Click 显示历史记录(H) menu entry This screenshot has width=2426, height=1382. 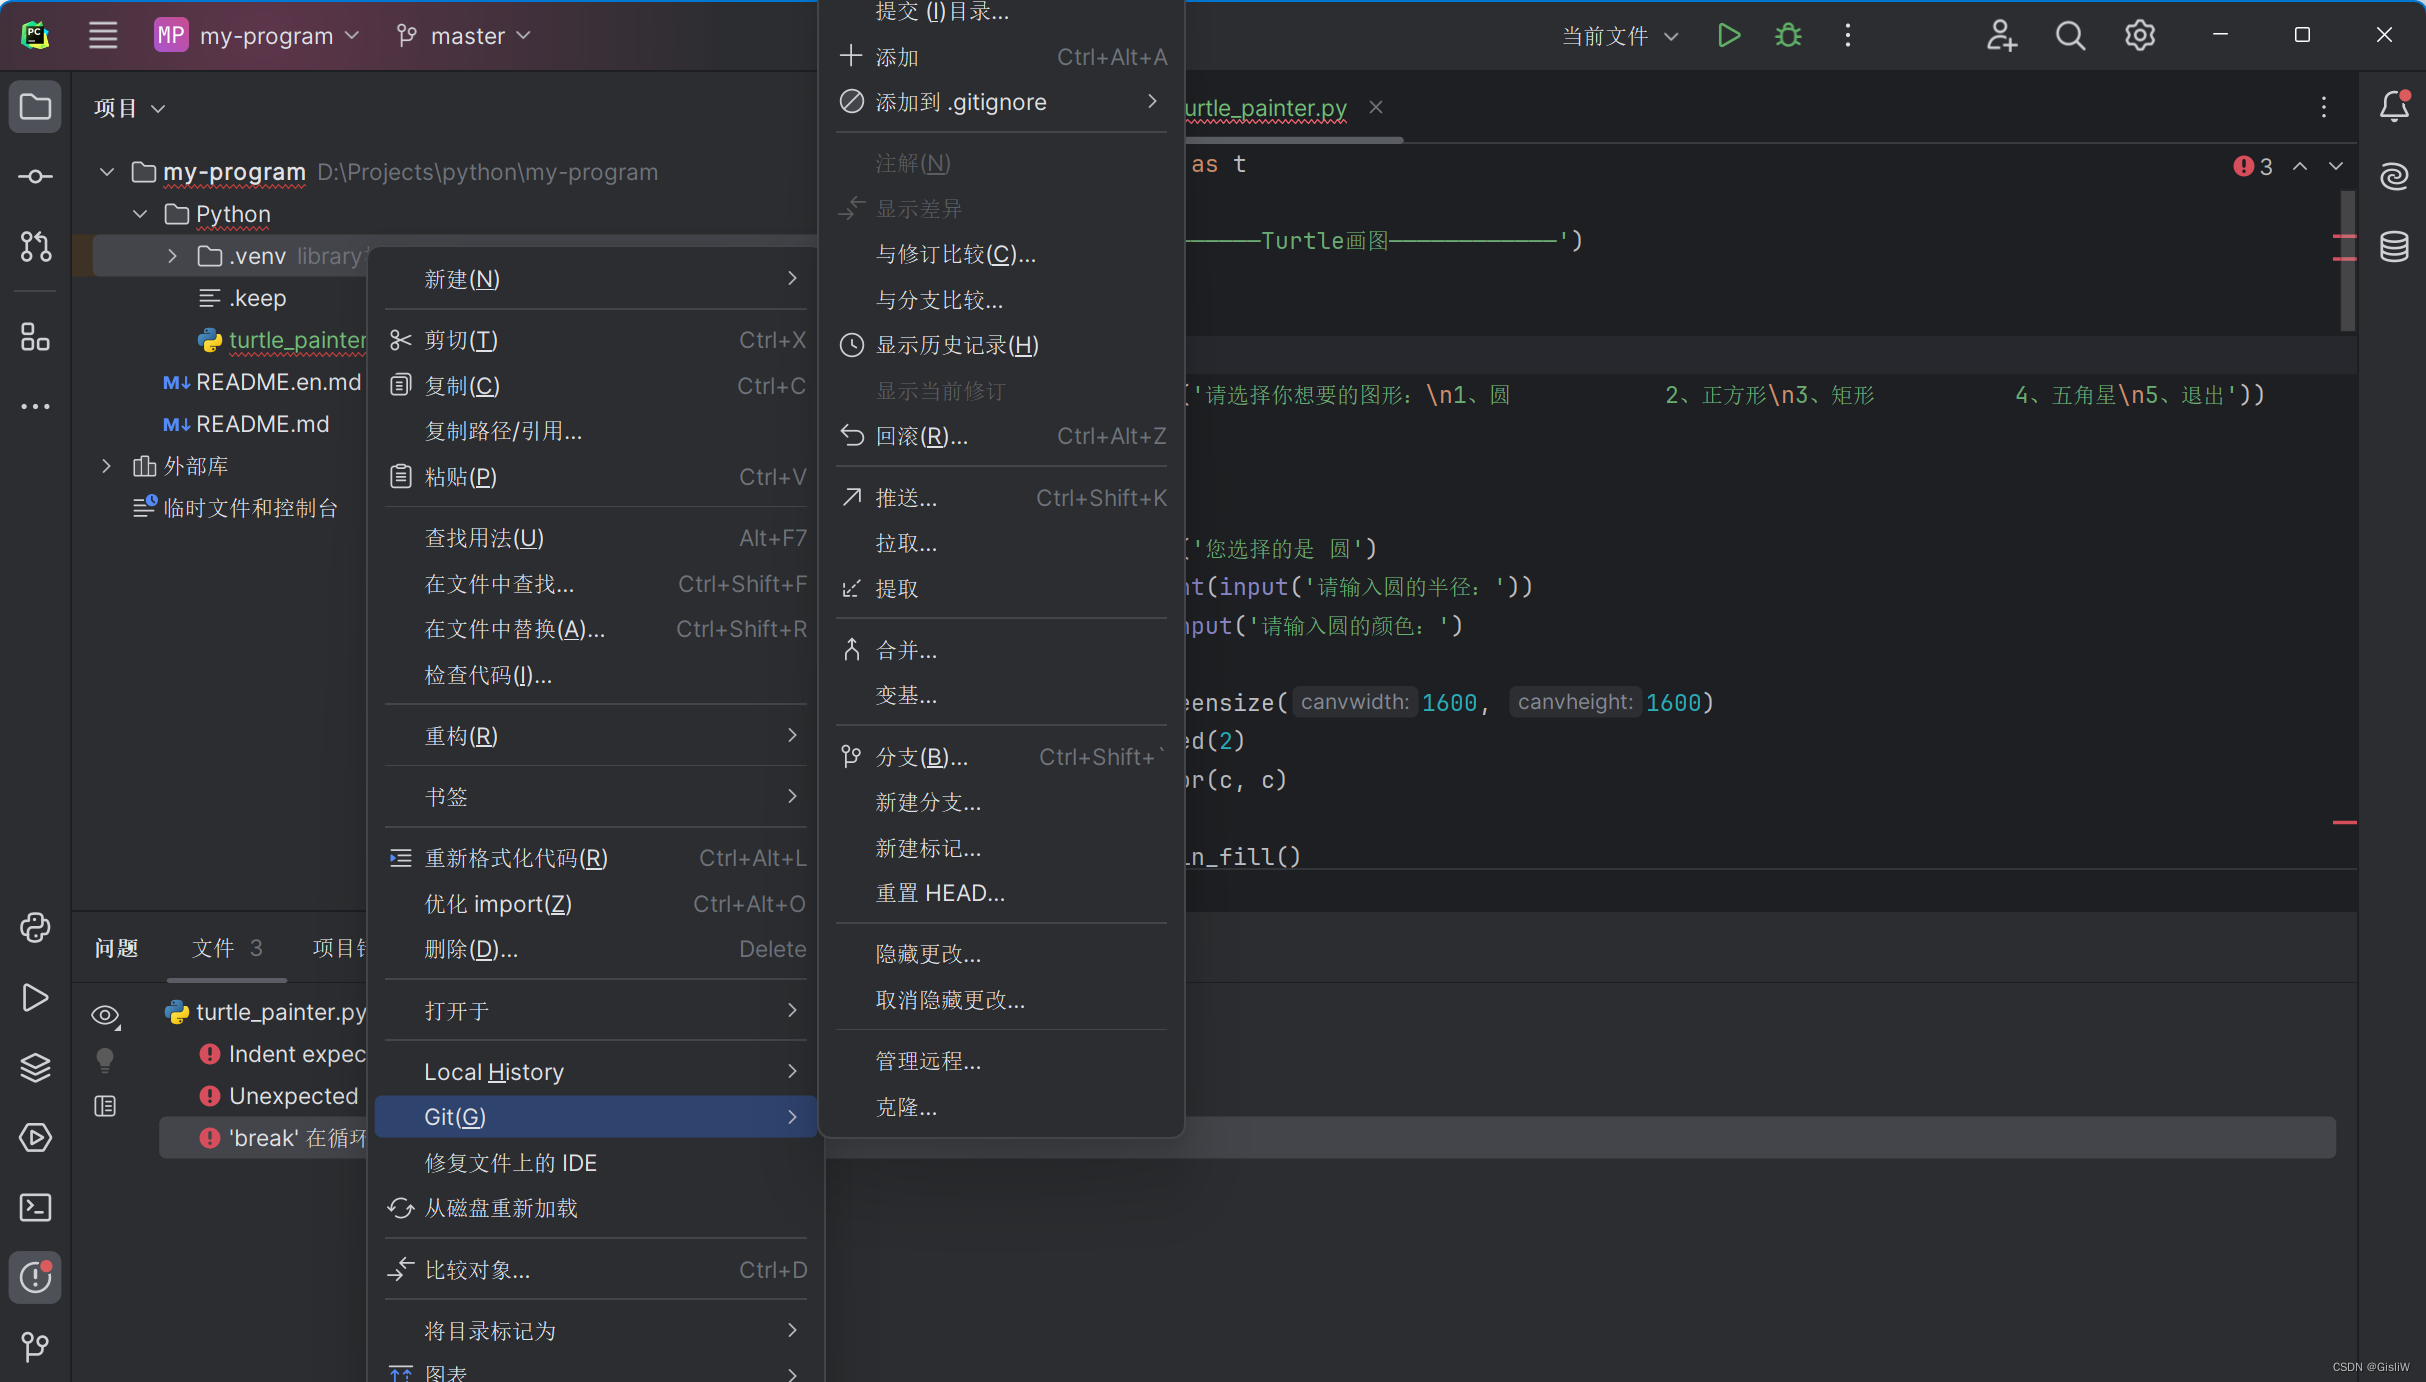[957, 345]
